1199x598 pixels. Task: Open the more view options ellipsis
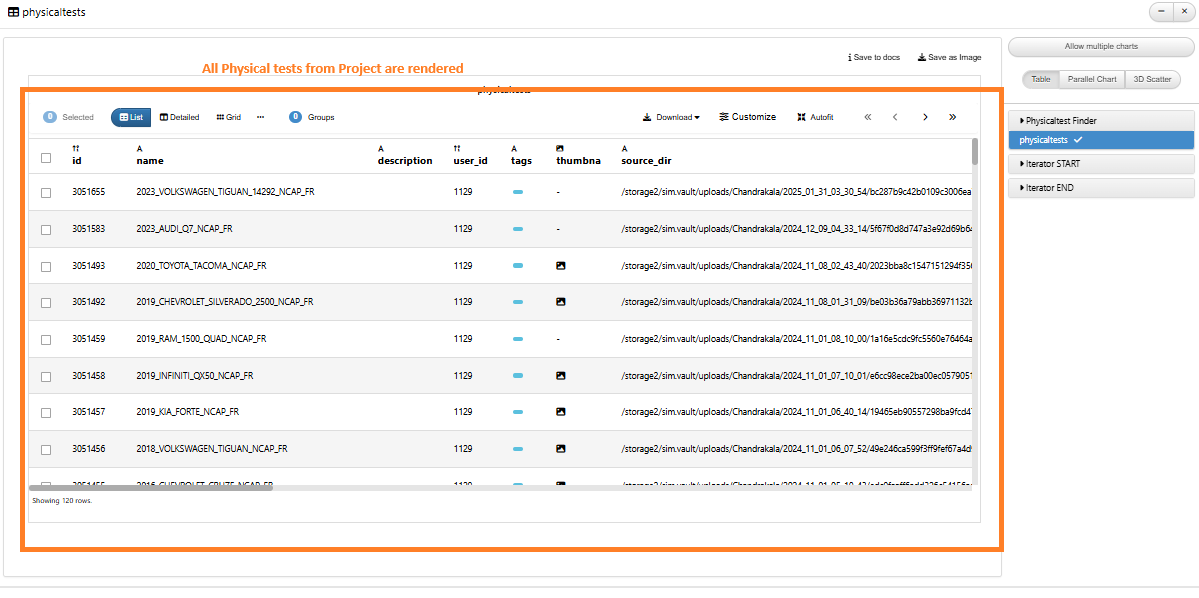pos(260,117)
